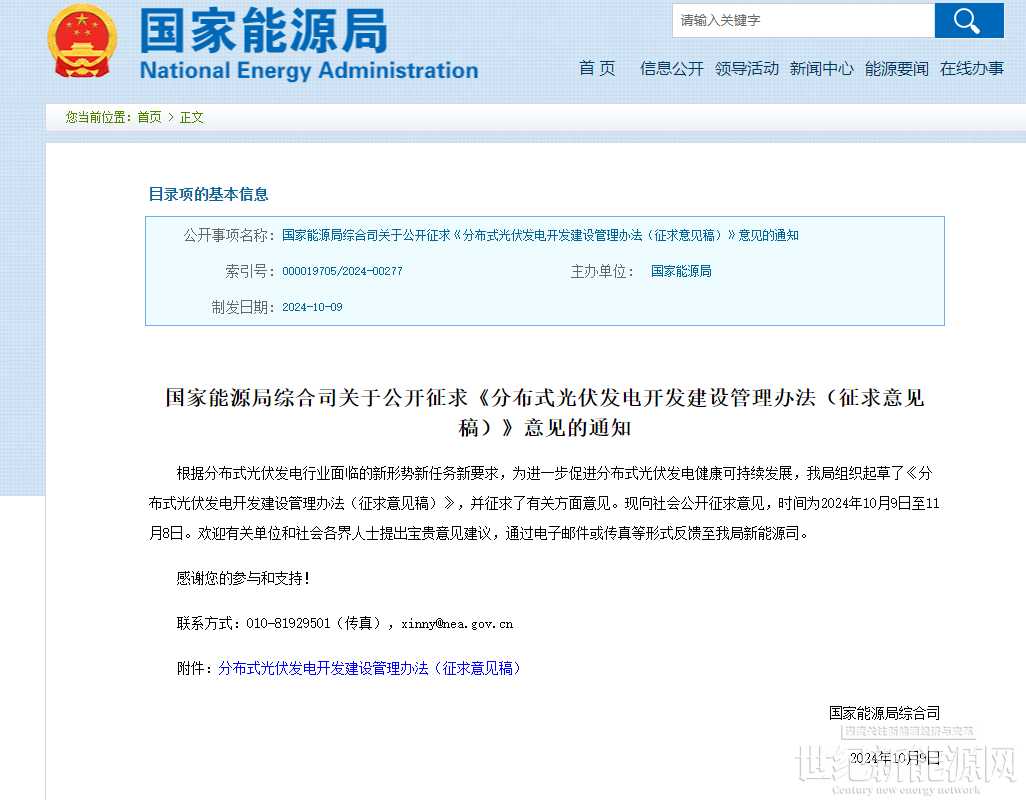The width and height of the screenshot is (1026, 800).
Task: Click the blue search magnifier button
Action: (x=968, y=20)
